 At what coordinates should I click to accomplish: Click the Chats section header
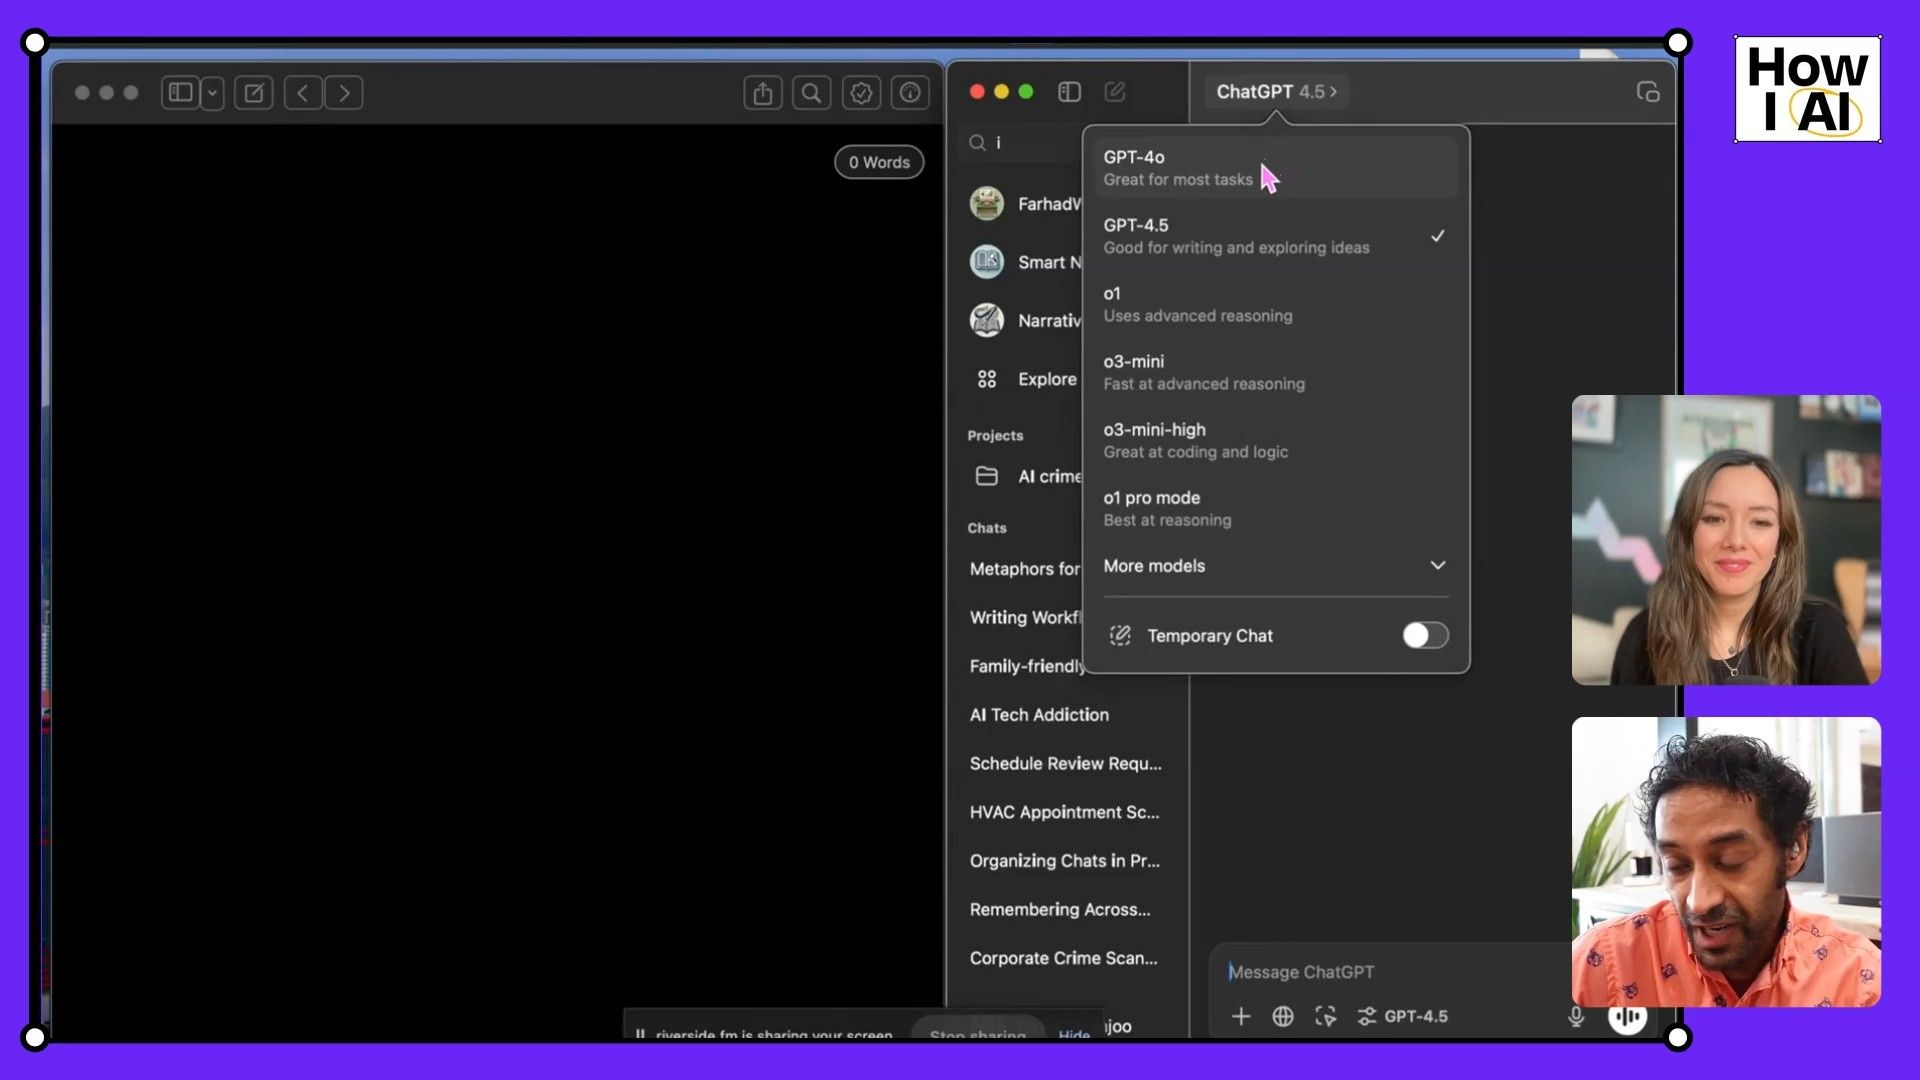click(987, 528)
